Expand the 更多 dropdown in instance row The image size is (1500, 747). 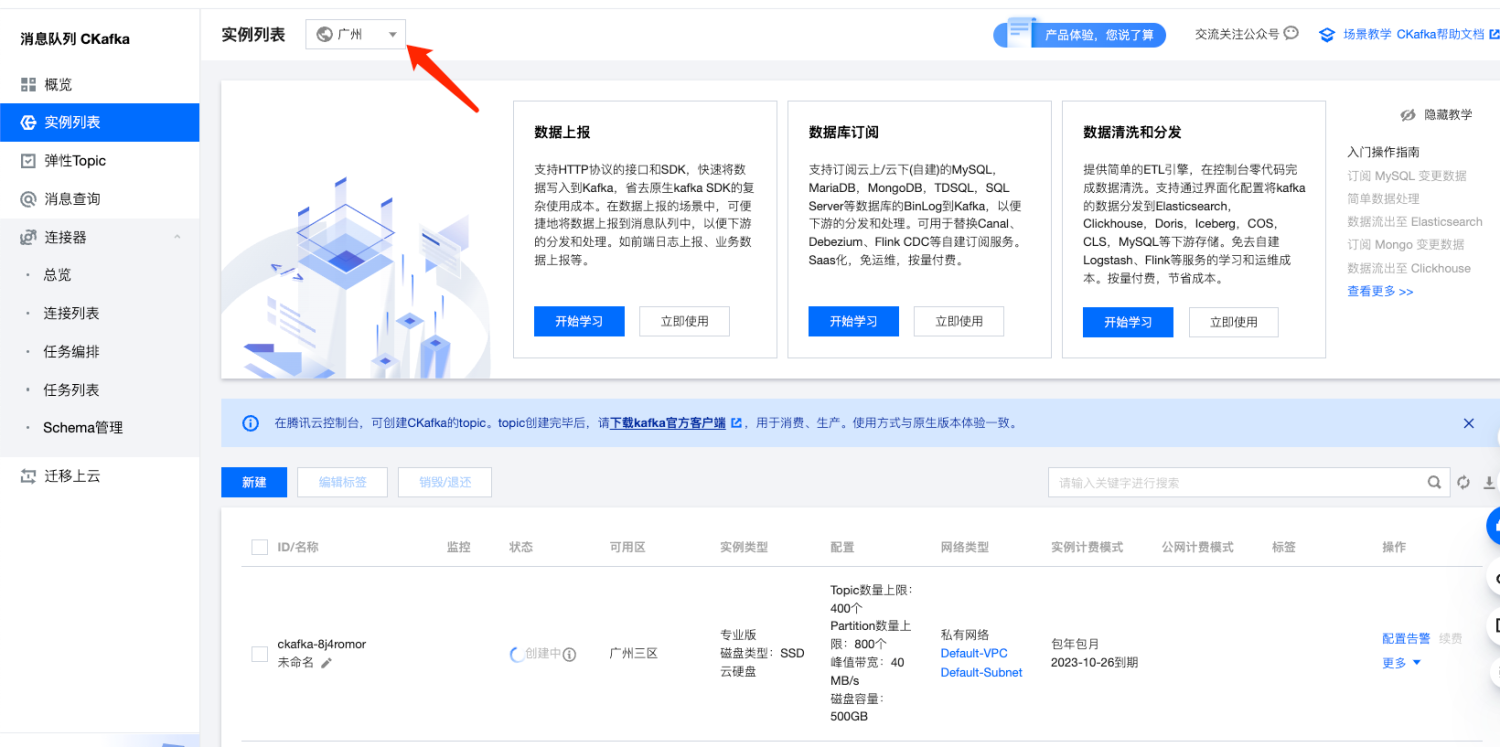tap(1401, 663)
